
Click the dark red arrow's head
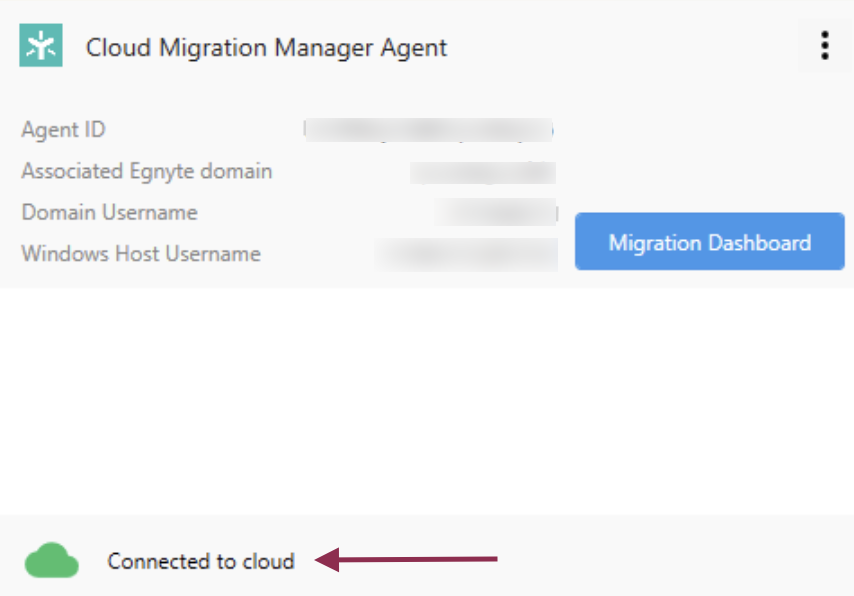click(325, 560)
